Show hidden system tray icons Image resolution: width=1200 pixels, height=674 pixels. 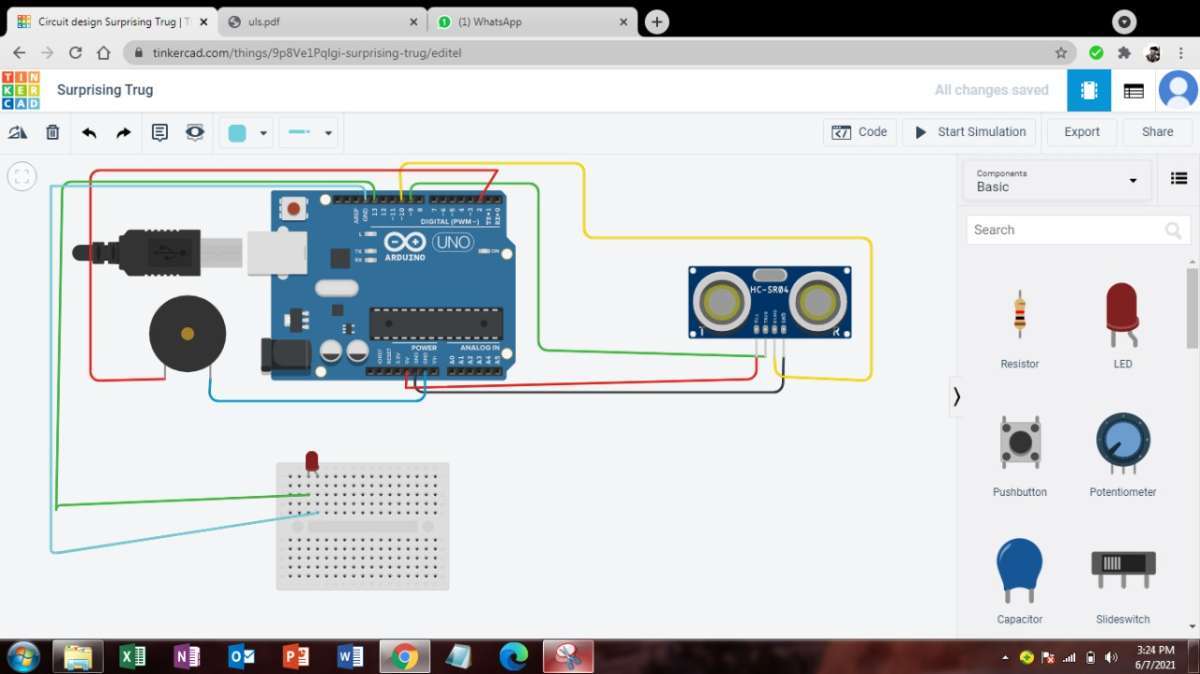click(x=1005, y=657)
